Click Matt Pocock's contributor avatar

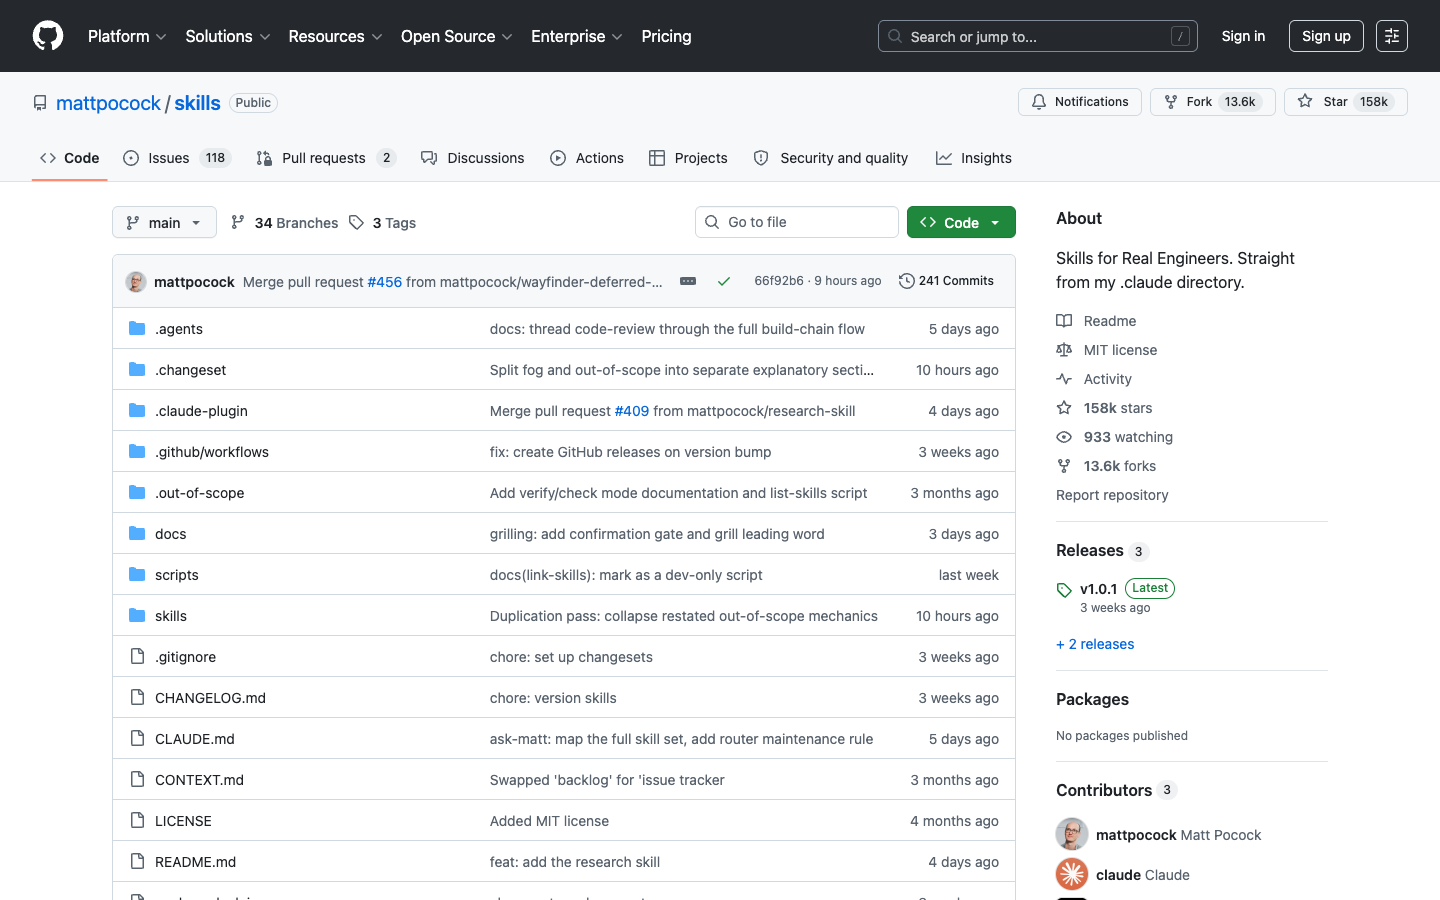(x=1072, y=834)
